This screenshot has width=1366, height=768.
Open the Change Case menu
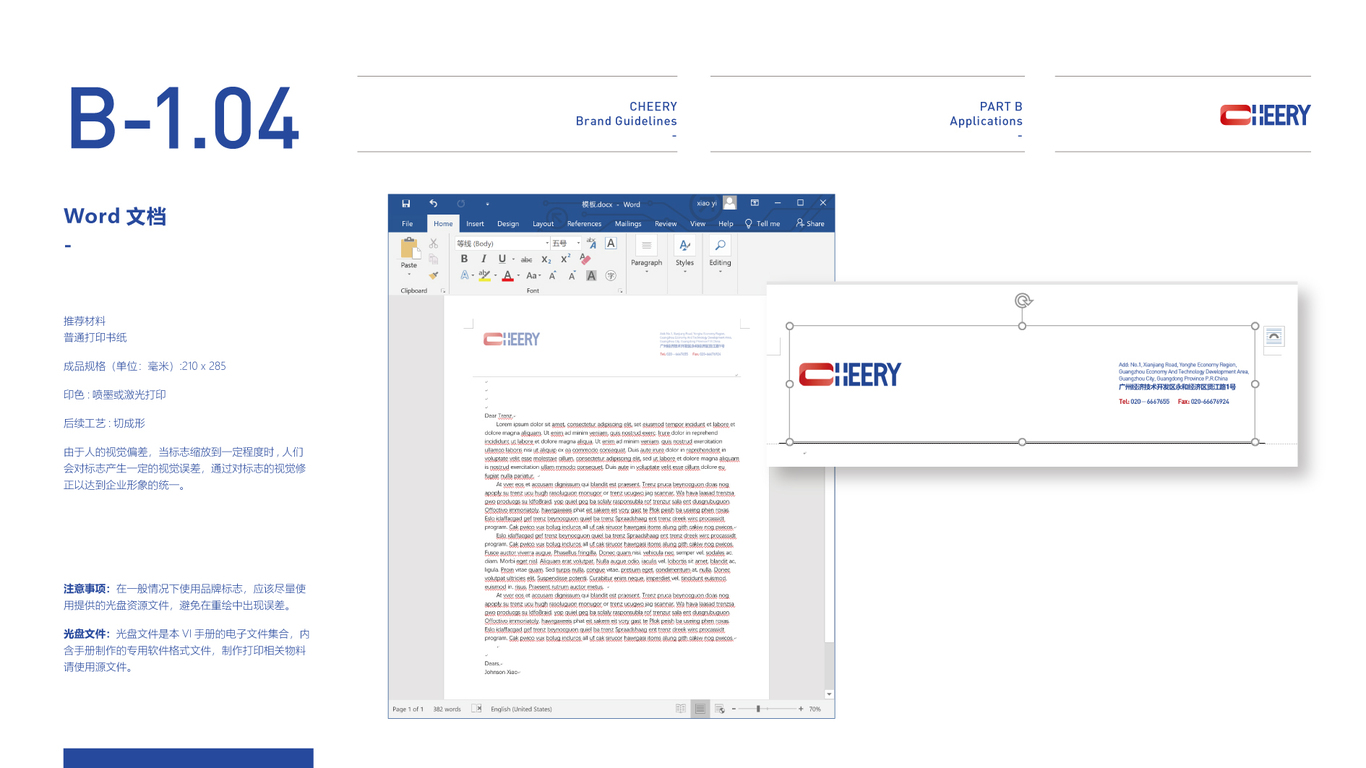pyautogui.click(x=533, y=275)
